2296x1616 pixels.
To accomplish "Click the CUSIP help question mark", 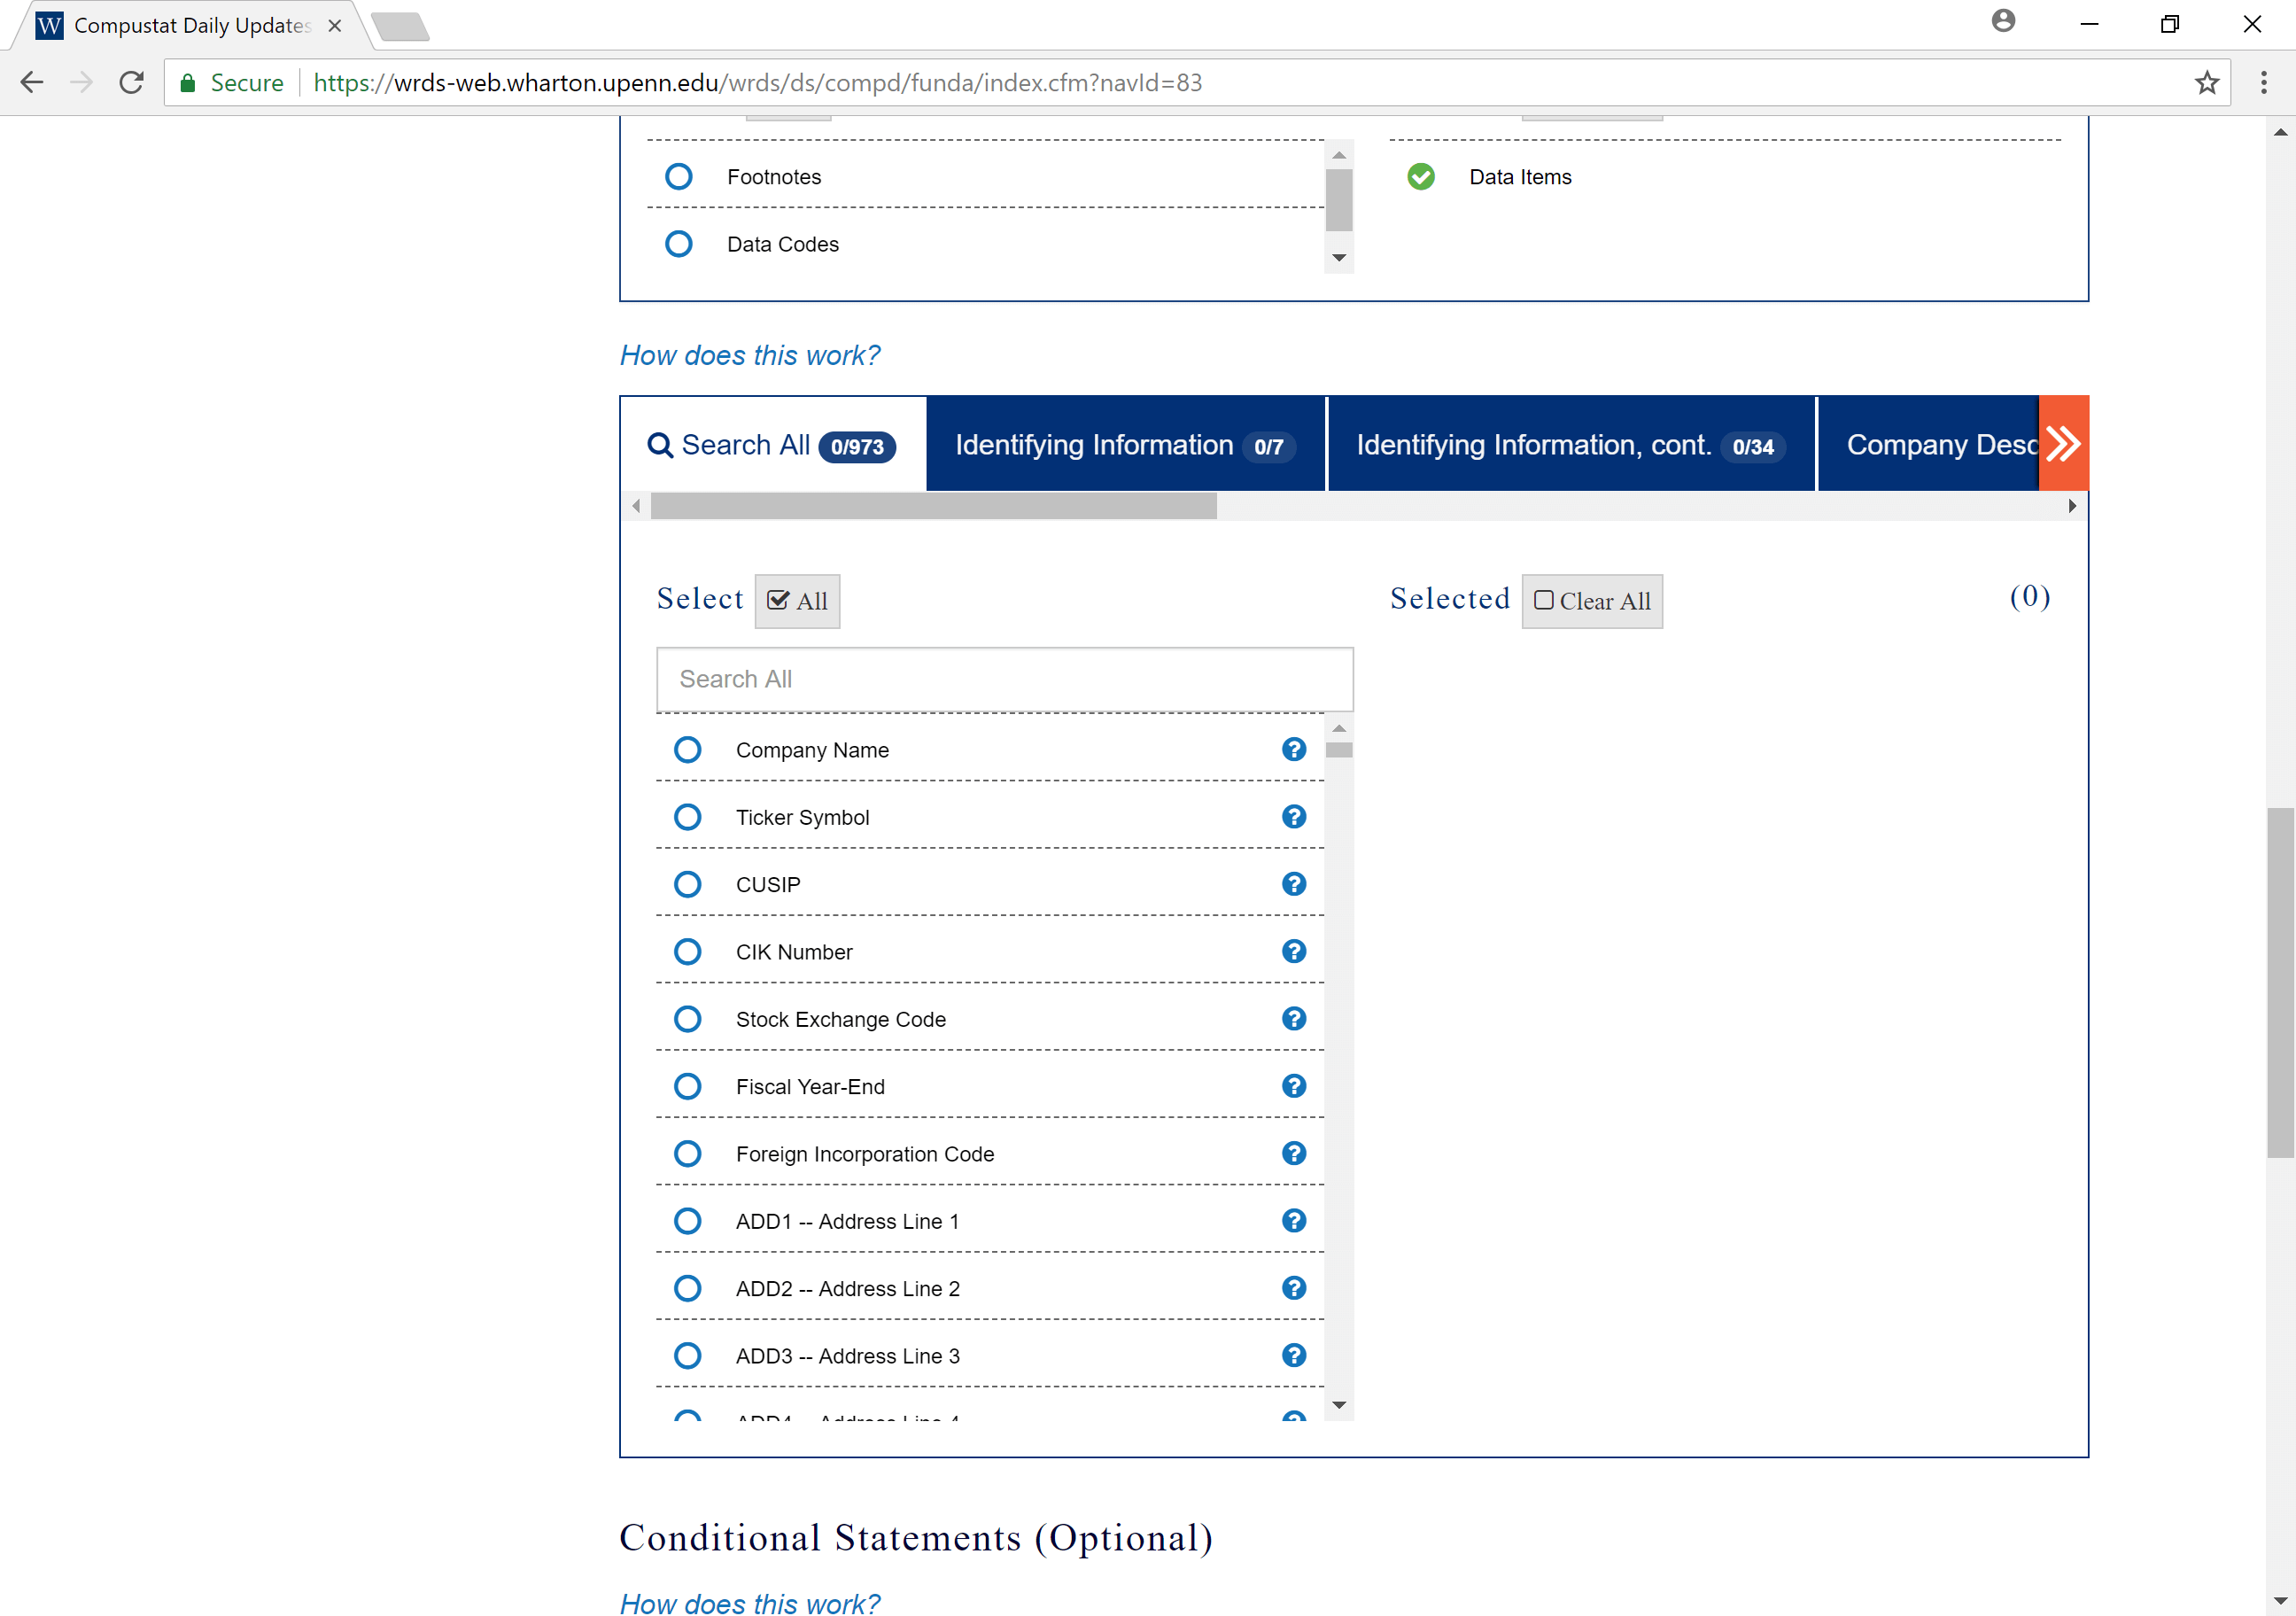I will pyautogui.click(x=1293, y=884).
